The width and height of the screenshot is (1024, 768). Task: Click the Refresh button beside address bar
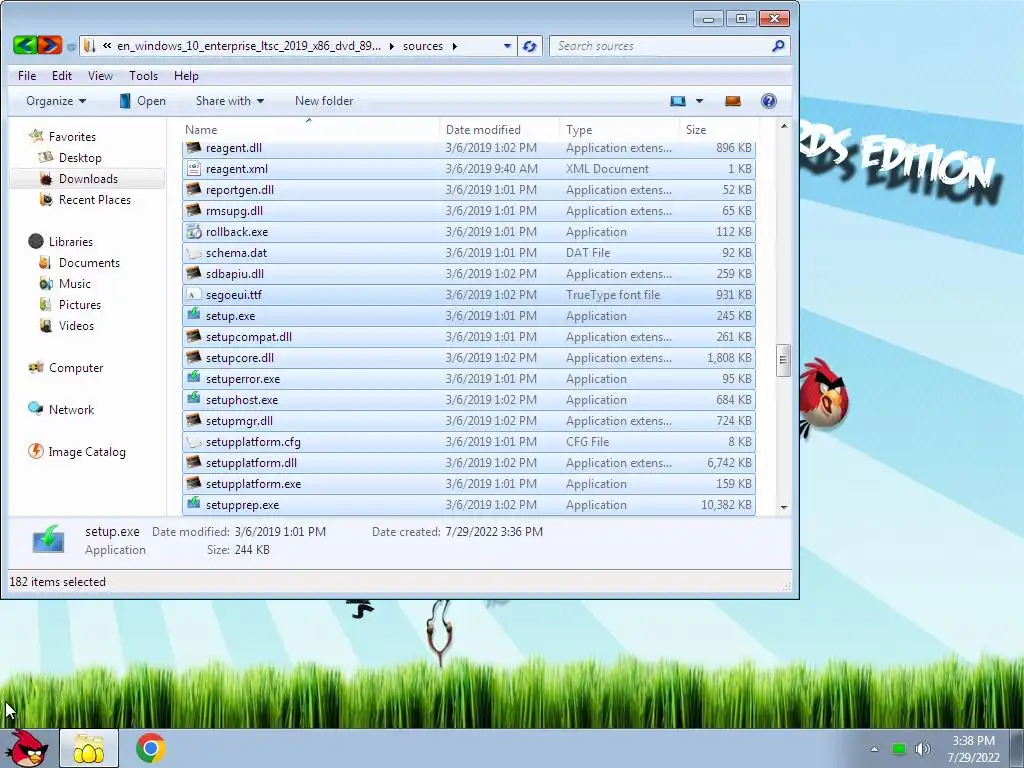point(530,46)
